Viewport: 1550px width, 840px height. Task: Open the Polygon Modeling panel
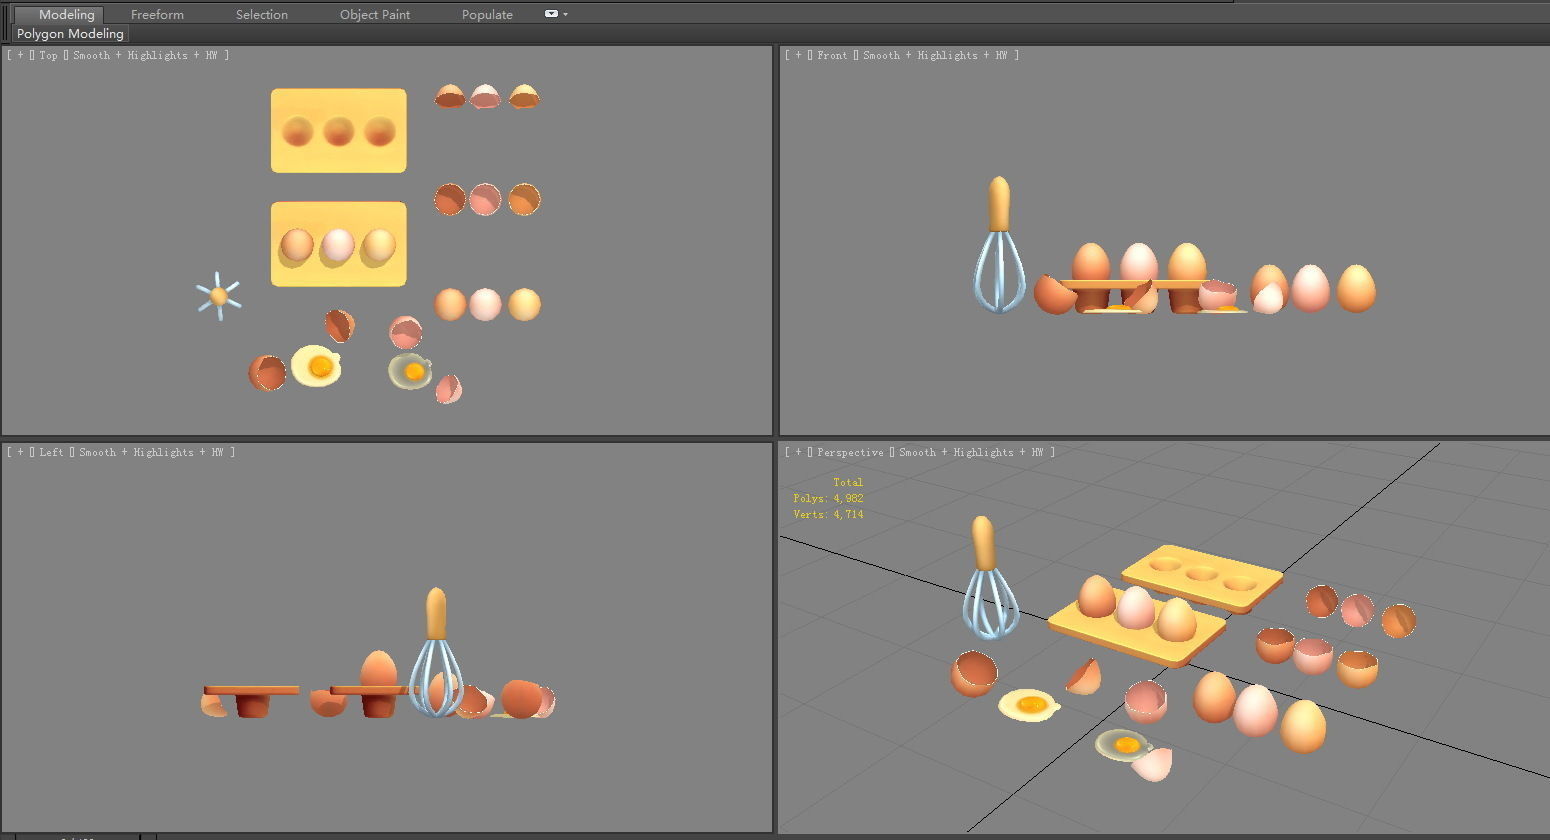(70, 33)
